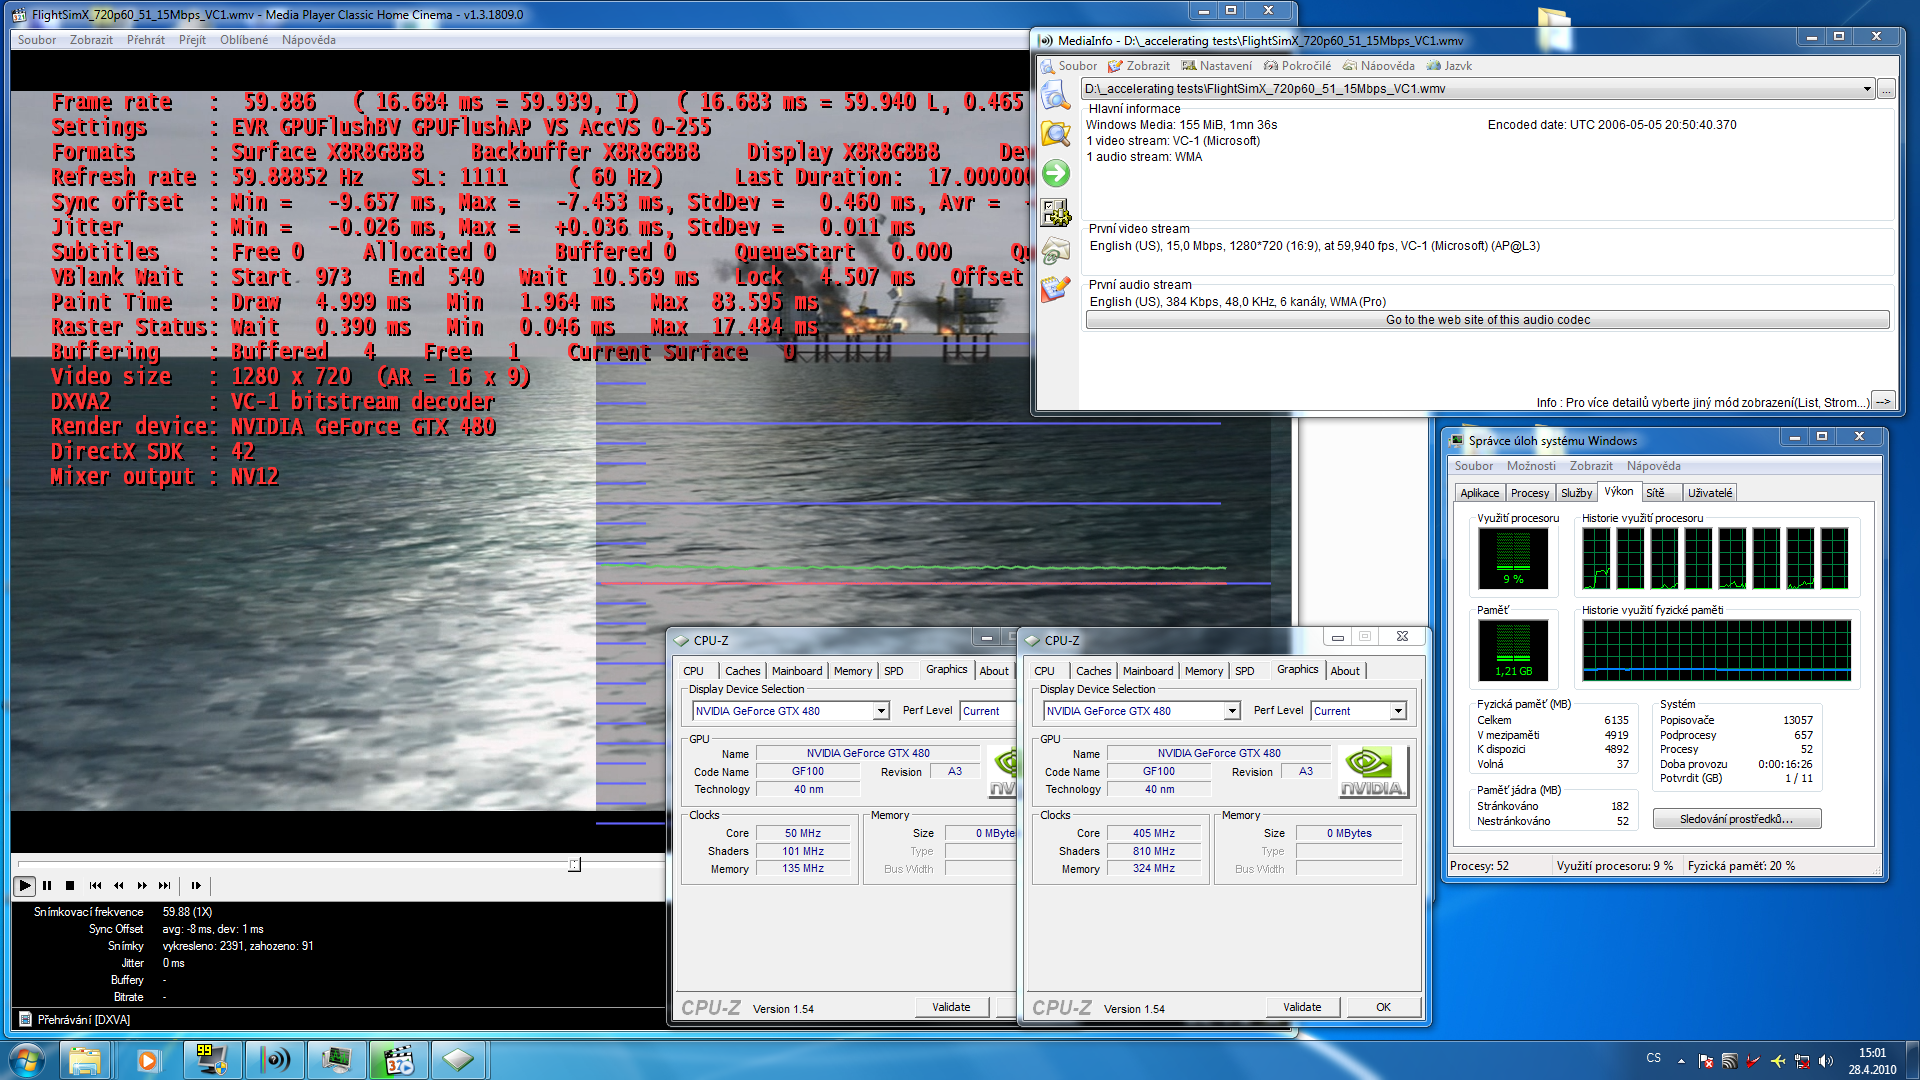Click 'Sledování prostředků...' button in Task Manager
1920x1080 pixels.
pos(1736,819)
